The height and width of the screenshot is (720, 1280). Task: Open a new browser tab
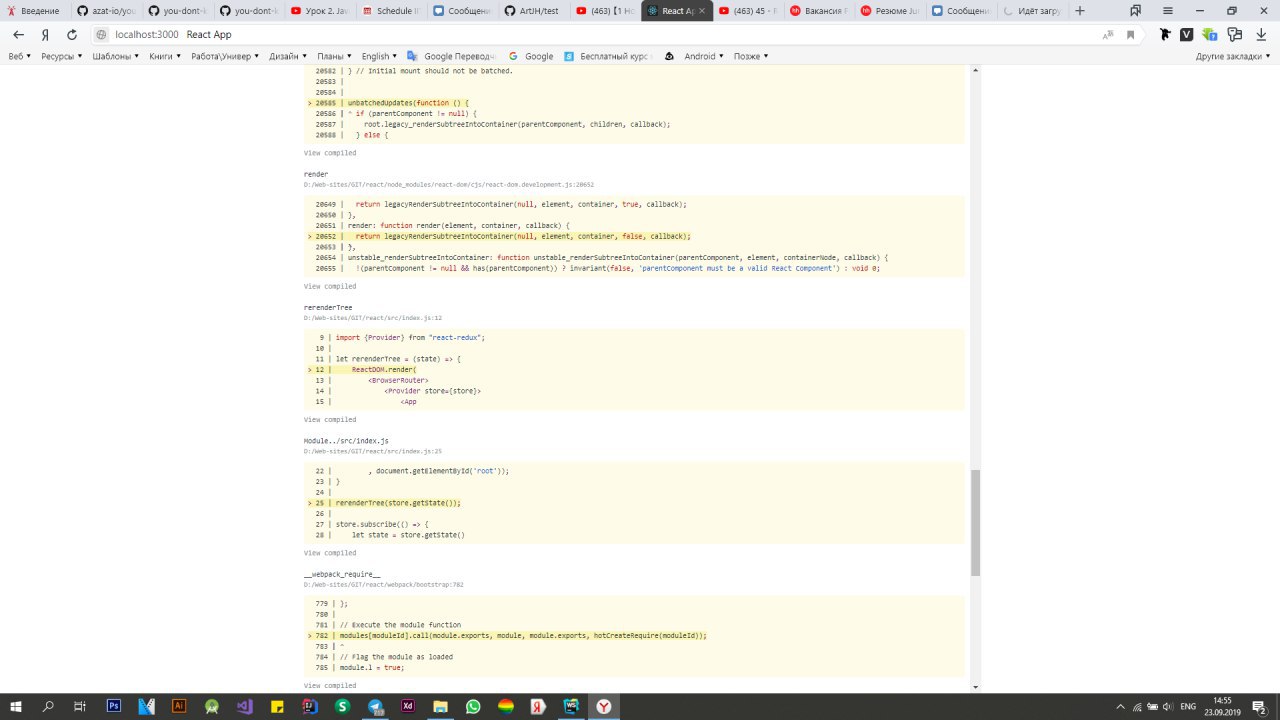pos(1079,11)
